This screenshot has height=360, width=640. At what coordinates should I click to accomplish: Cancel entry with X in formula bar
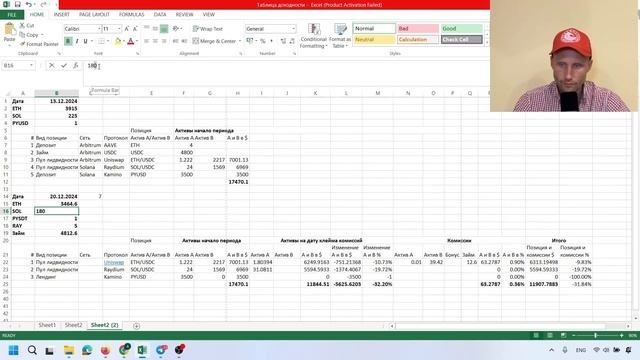pos(51,65)
